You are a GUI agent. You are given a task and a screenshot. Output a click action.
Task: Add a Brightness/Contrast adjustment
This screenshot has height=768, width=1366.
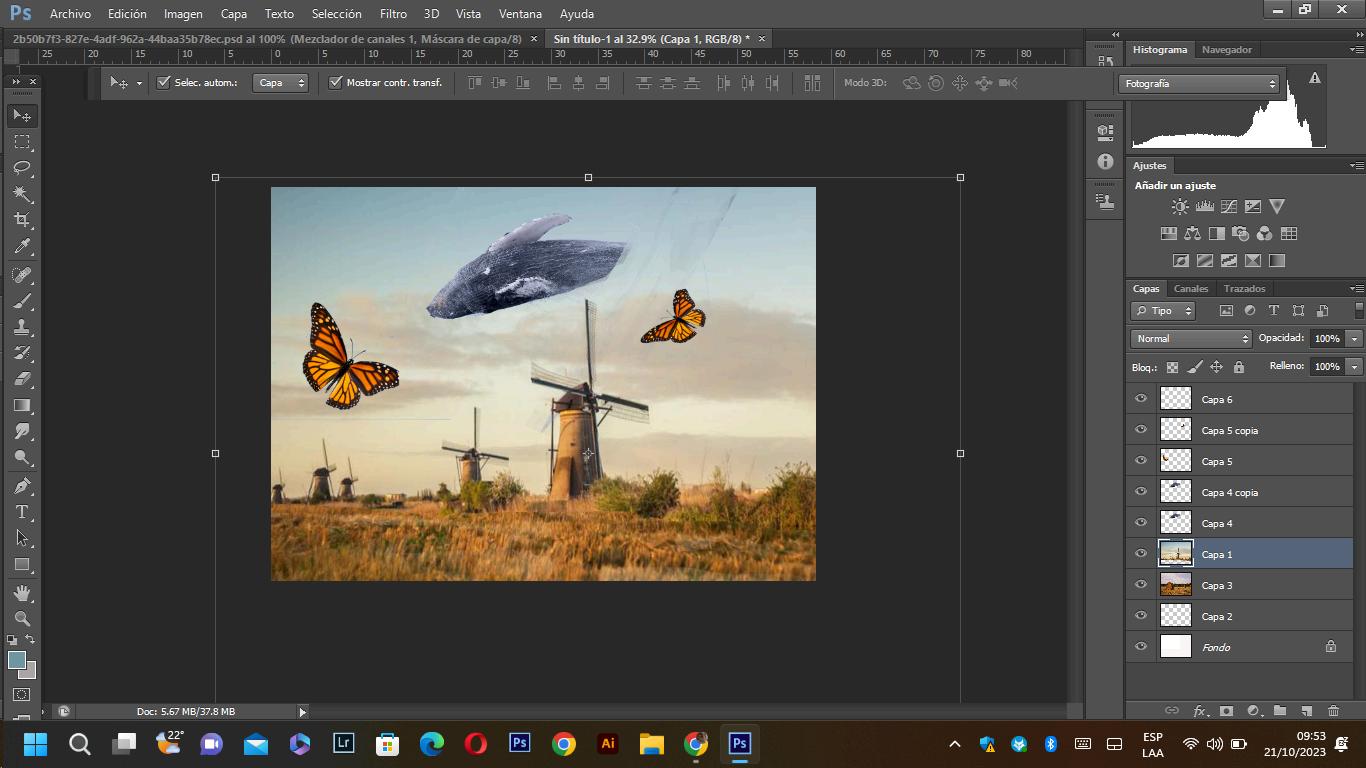click(1180, 206)
